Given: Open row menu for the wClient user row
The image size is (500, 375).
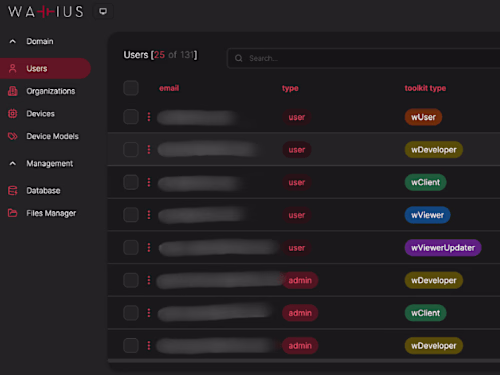Looking at the screenshot, I should [x=149, y=182].
